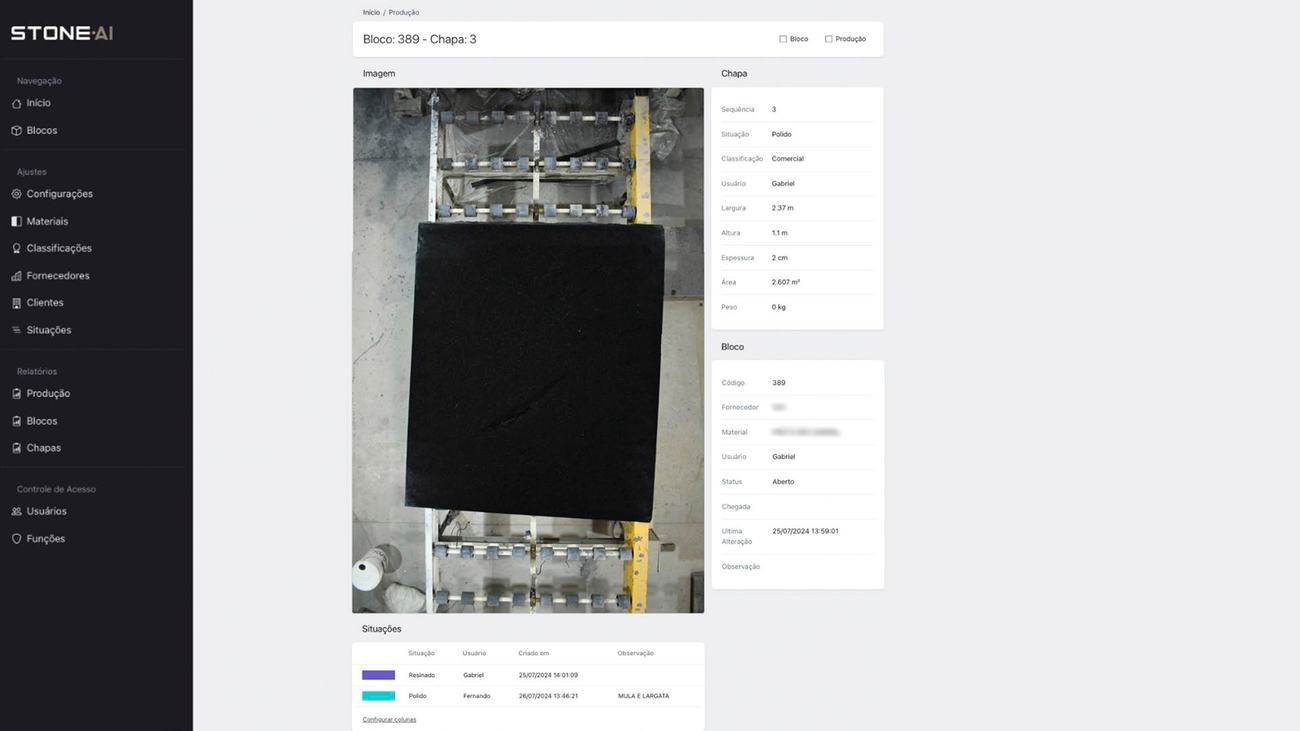Open Chapas report in sidebar

(43, 448)
